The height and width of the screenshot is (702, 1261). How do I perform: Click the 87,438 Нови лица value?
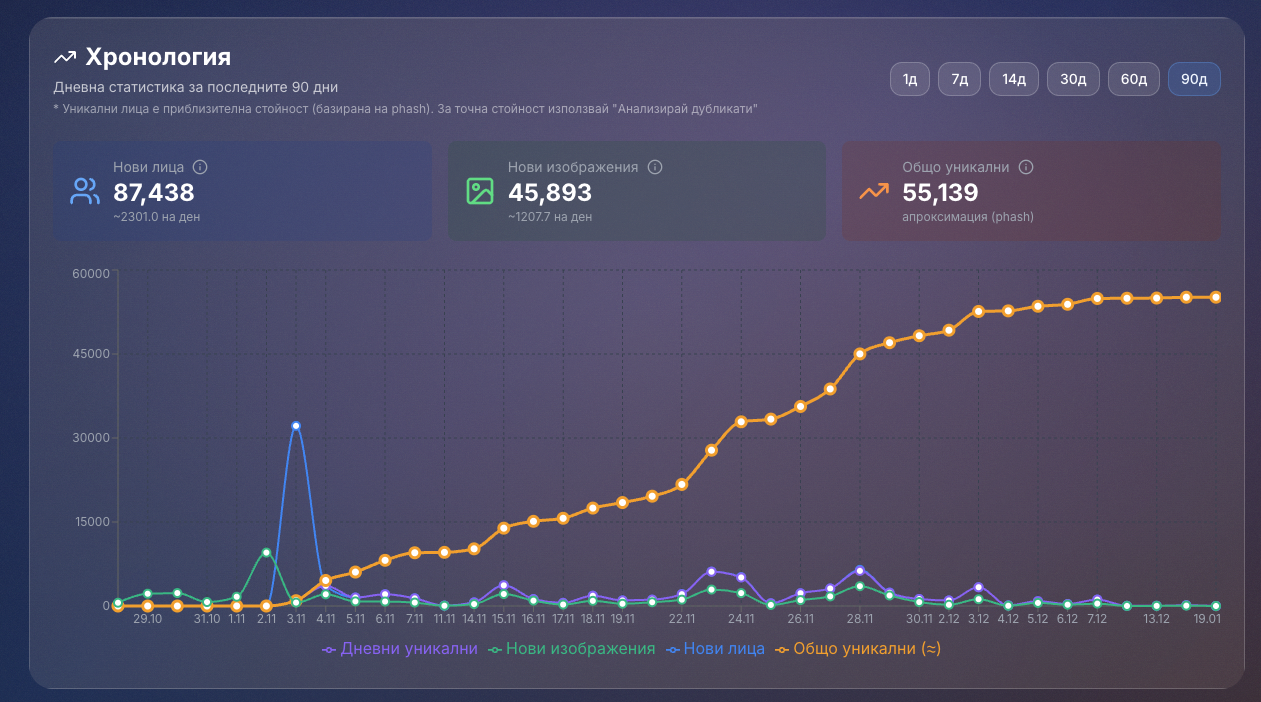tap(154, 192)
